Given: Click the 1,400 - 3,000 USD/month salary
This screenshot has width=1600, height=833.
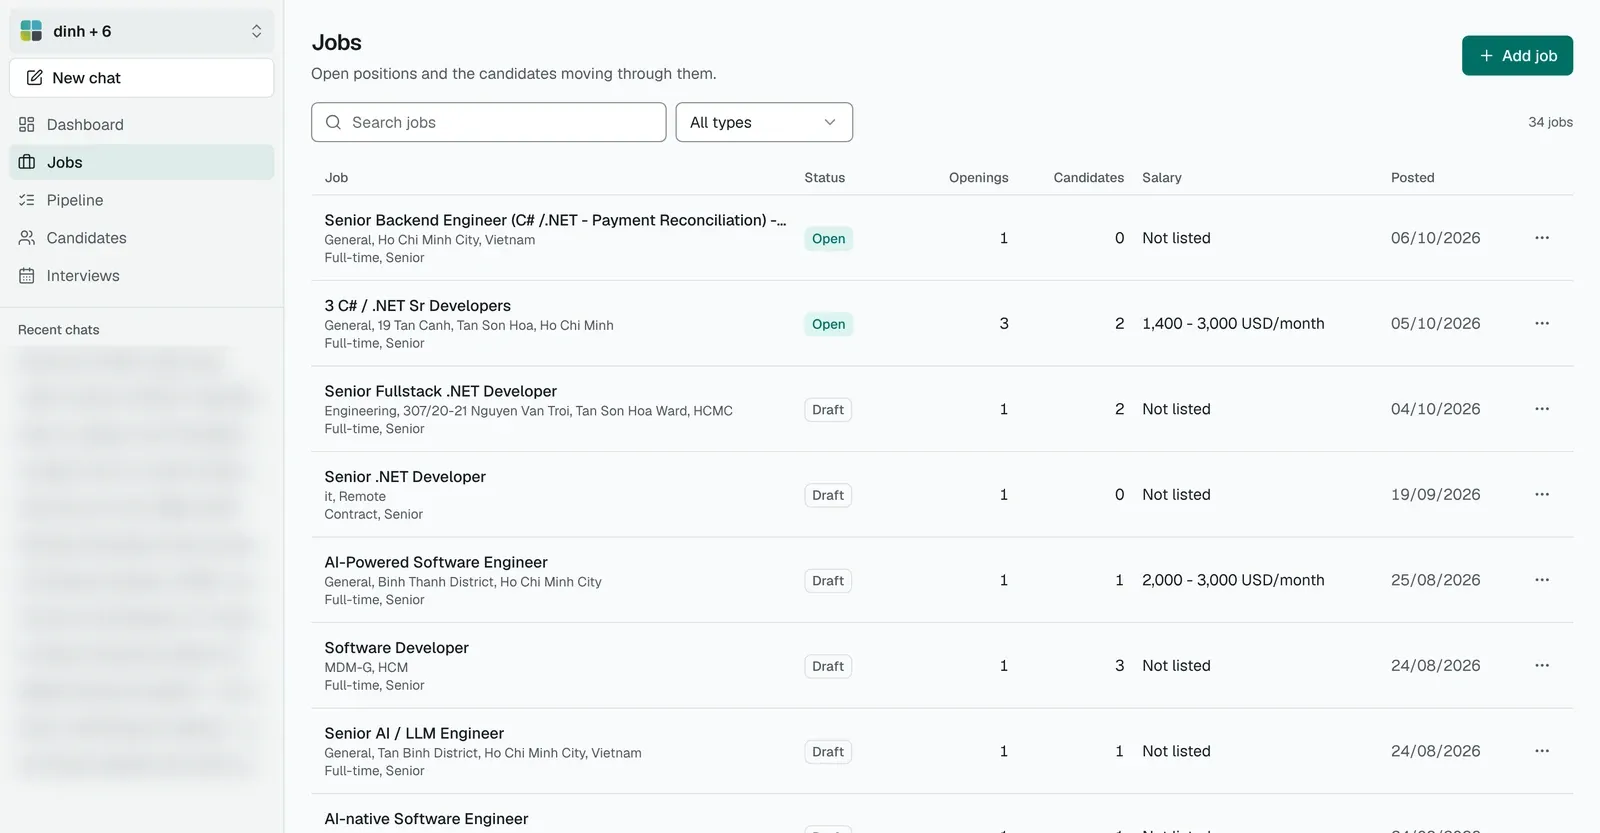Looking at the screenshot, I should point(1233,324).
